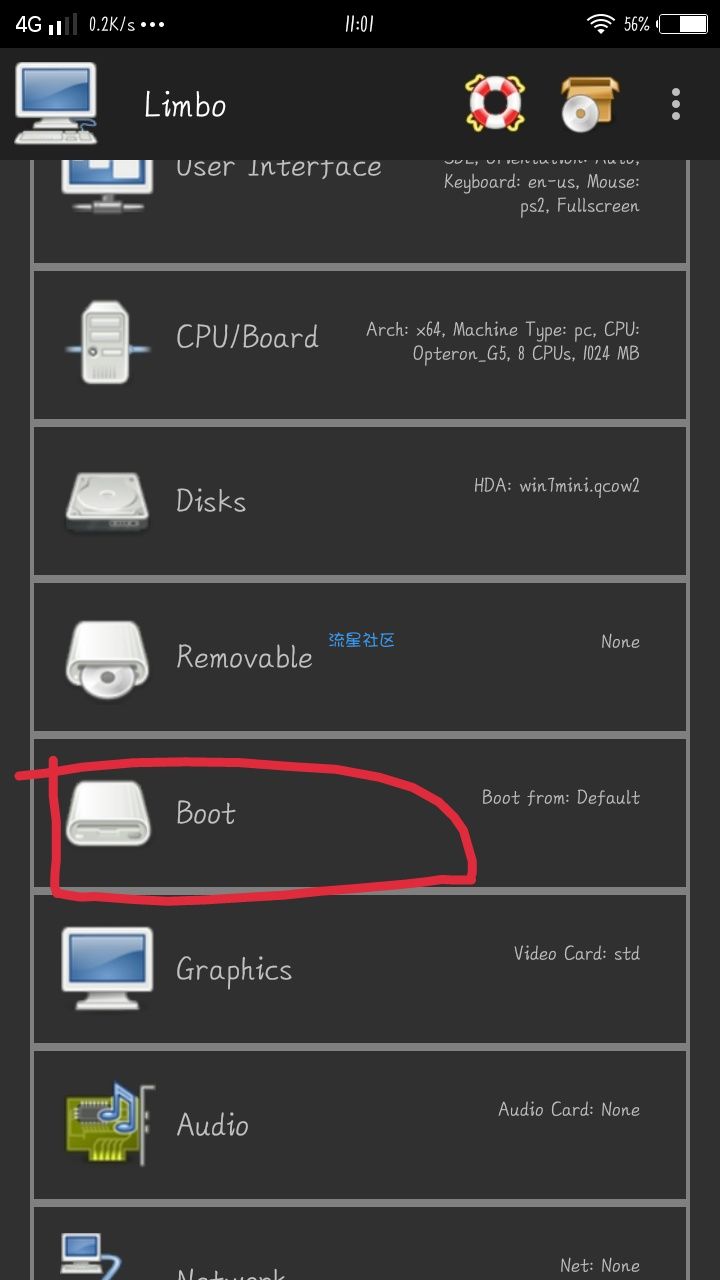Image resolution: width=720 pixels, height=1280 pixels.
Task: Click the package disc install icon
Action: pos(589,104)
